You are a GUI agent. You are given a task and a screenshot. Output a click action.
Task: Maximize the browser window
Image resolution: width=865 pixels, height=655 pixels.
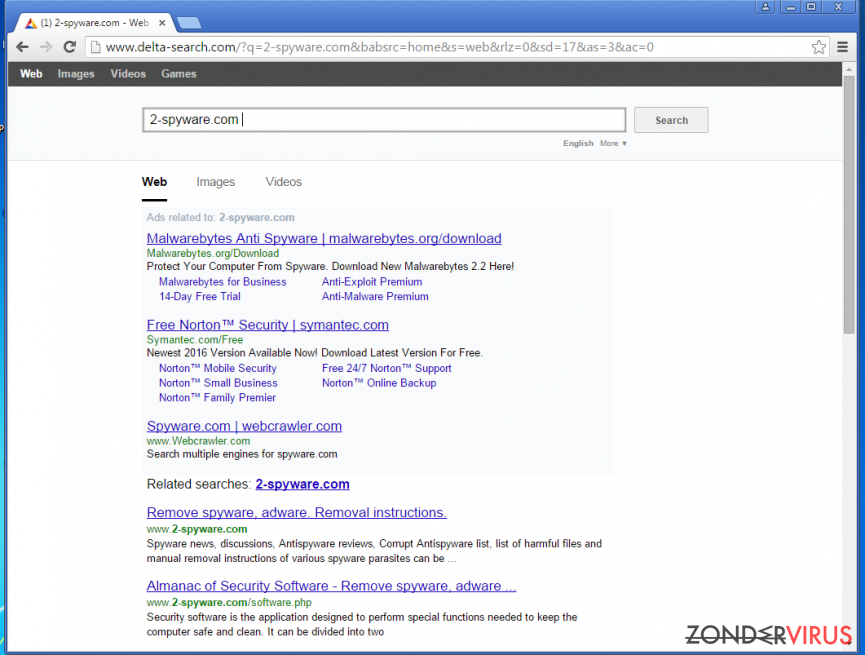pos(811,7)
